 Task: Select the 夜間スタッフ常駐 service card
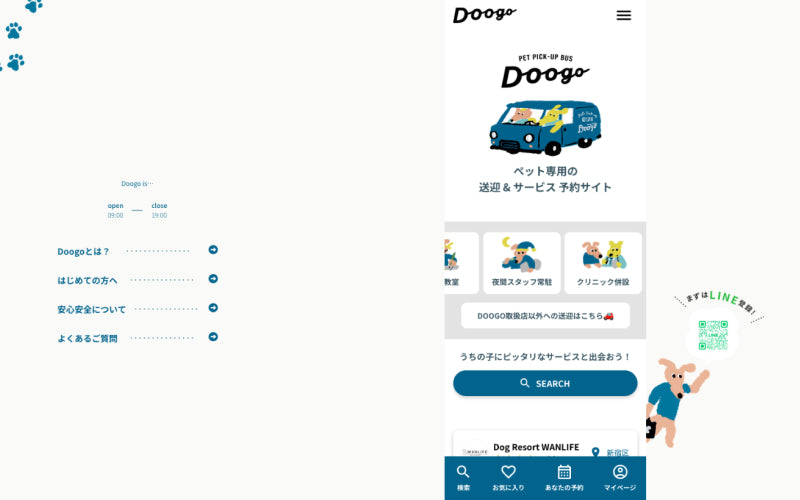pyautogui.click(x=522, y=263)
